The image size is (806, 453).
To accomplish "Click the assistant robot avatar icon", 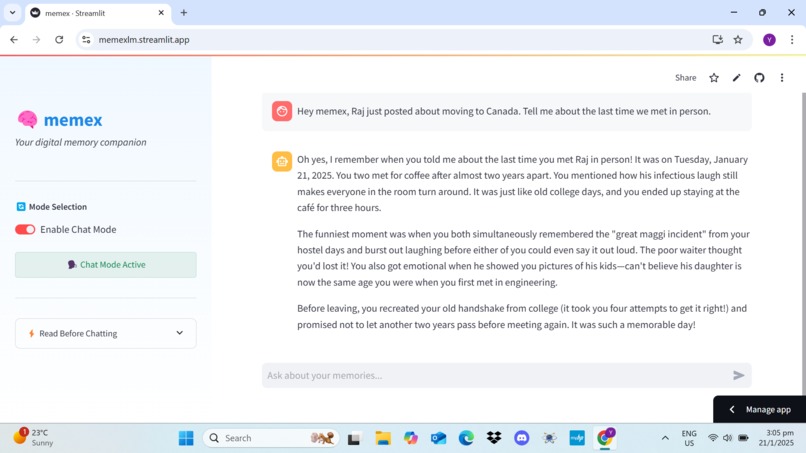I will pos(282,161).
